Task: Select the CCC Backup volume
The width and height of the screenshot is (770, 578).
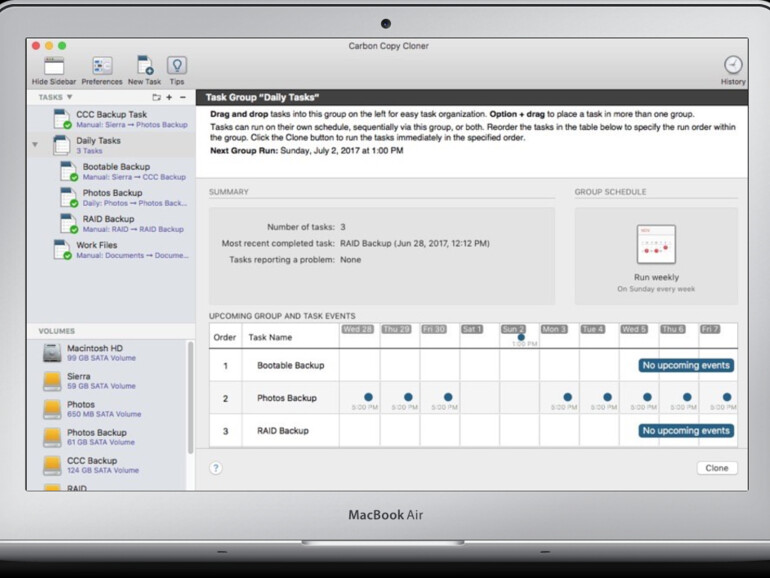Action: click(x=107, y=465)
